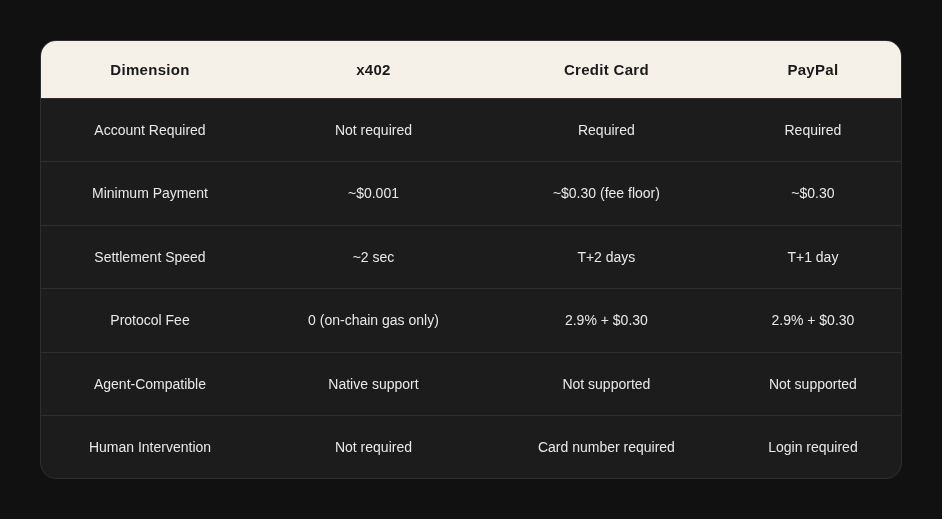The width and height of the screenshot is (942, 519).
Task: Click the Agent-Compatible row label
Action: 150,384
